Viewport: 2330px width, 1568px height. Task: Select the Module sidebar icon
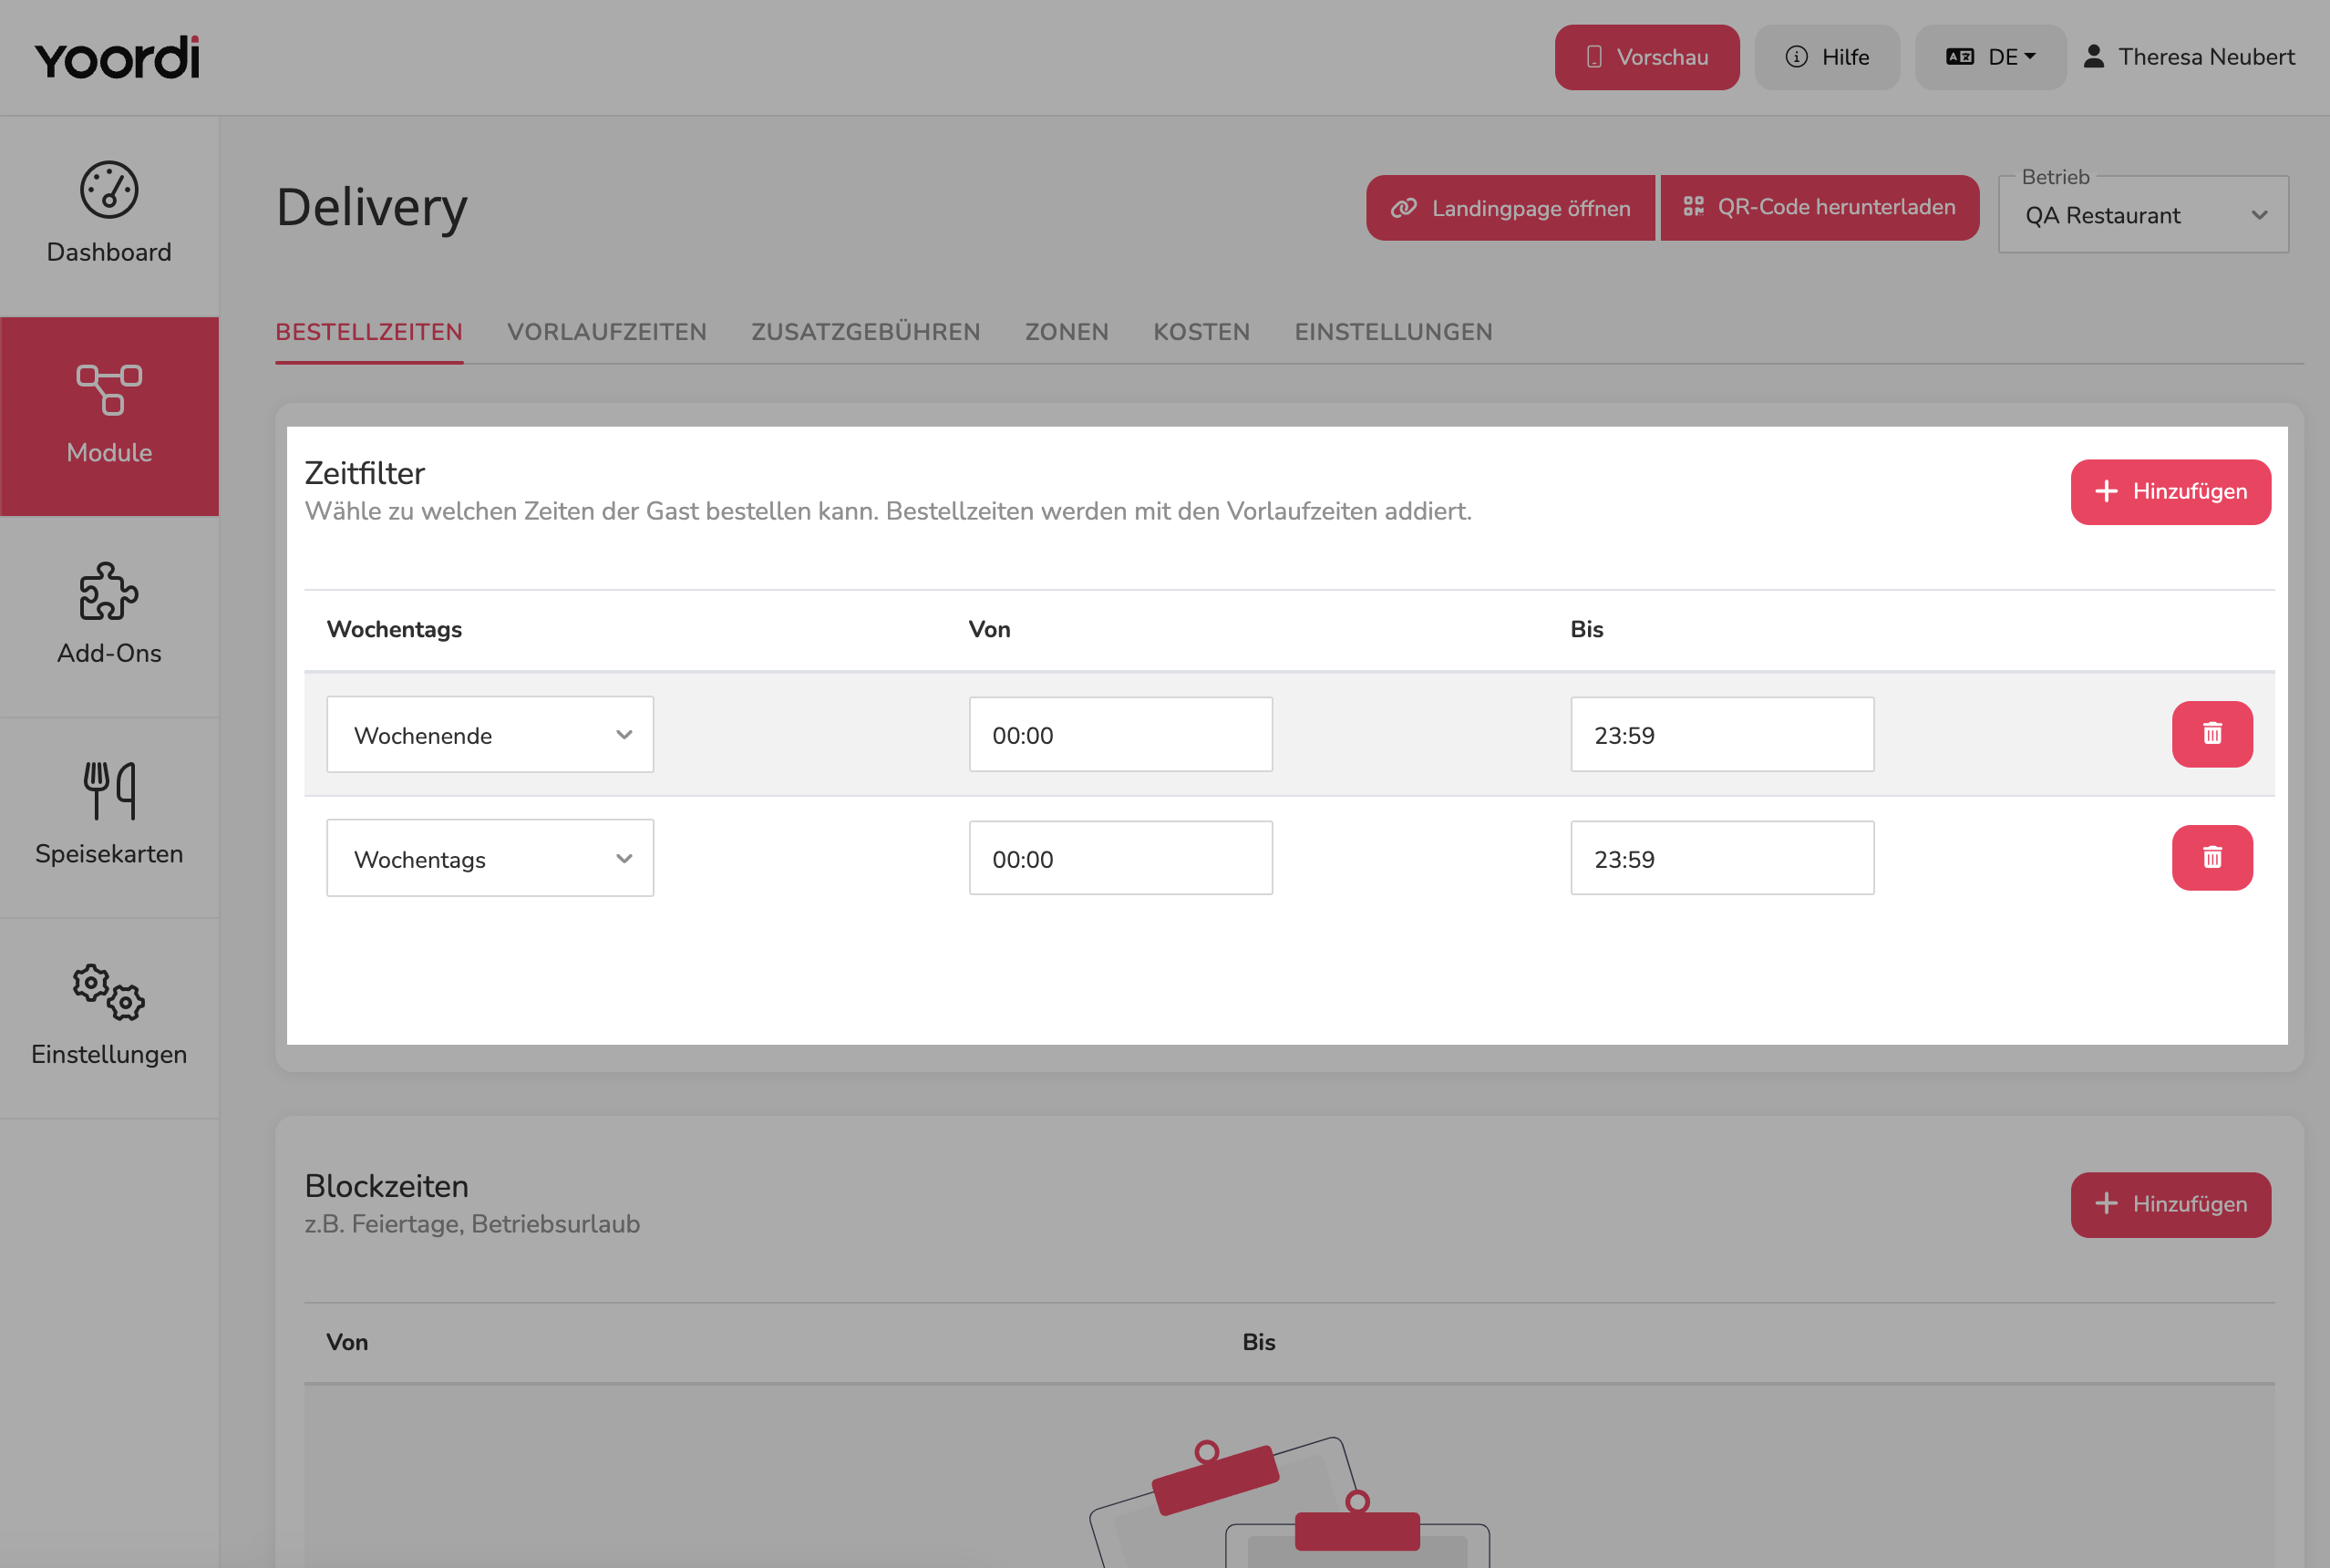tap(109, 390)
